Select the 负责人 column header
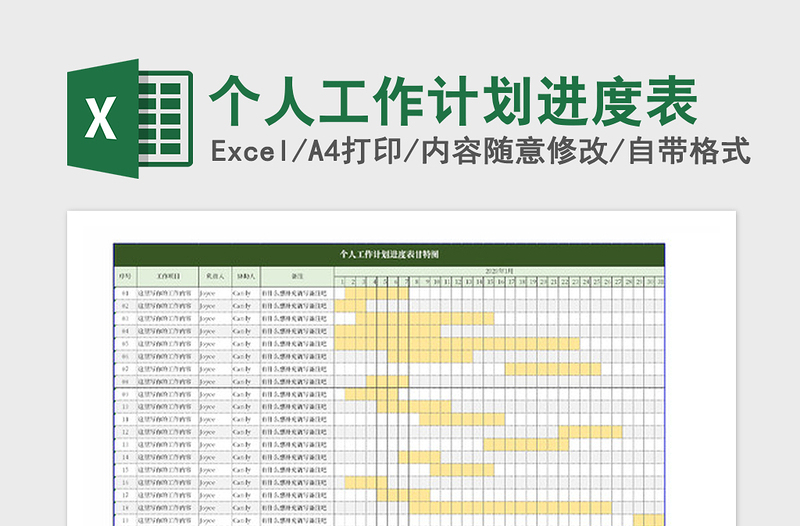800x526 pixels. tap(215, 276)
